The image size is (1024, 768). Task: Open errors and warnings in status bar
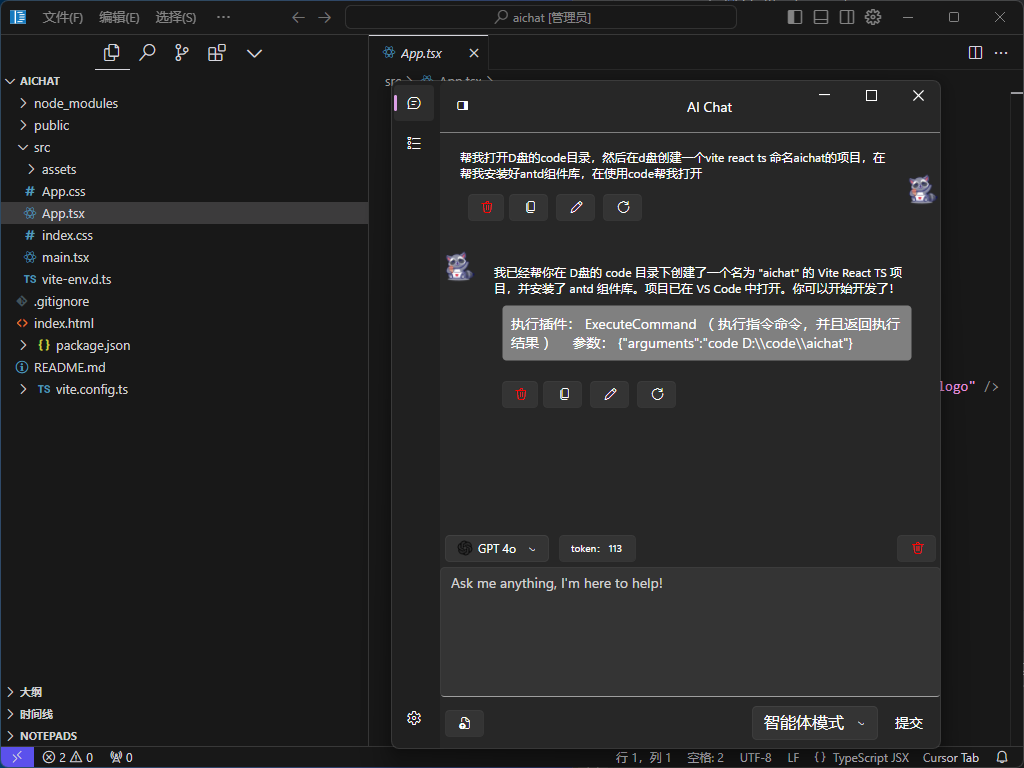[x=68, y=758]
